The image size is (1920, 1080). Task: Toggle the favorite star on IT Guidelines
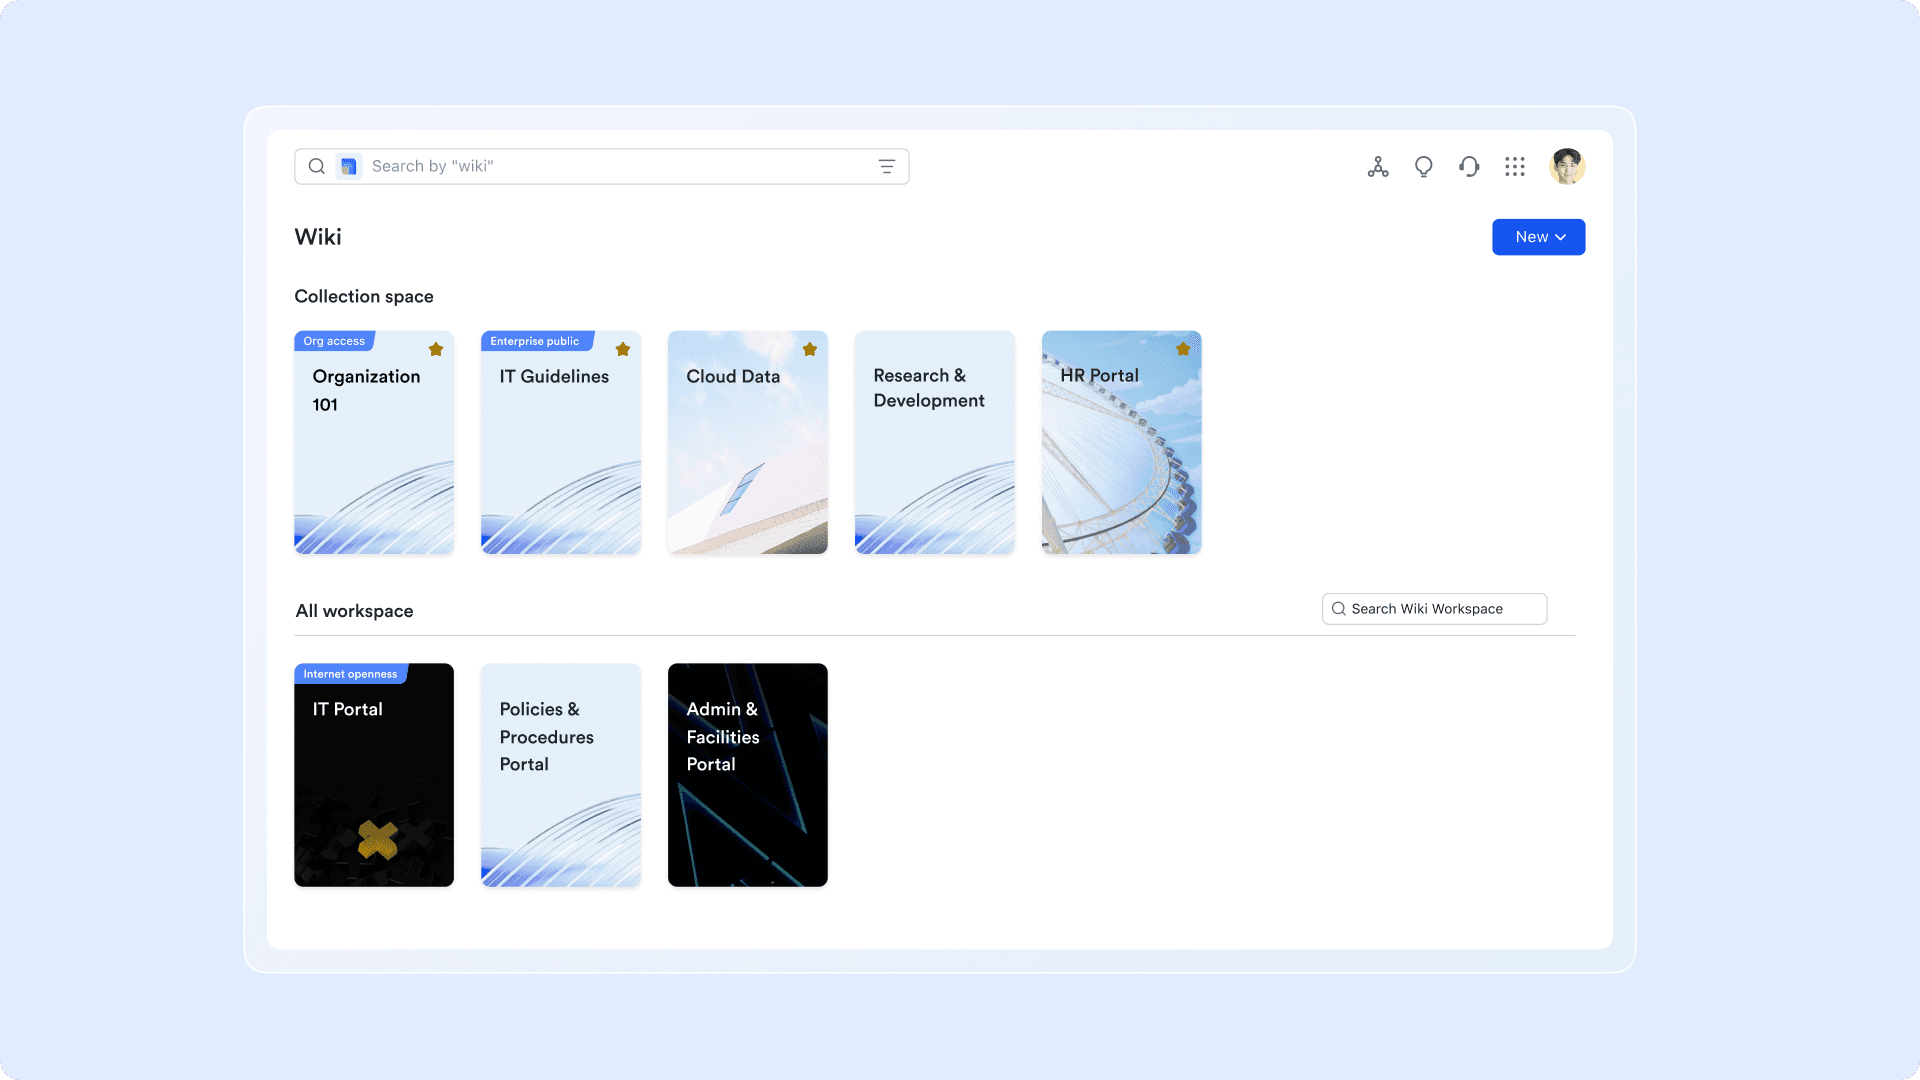(x=622, y=349)
